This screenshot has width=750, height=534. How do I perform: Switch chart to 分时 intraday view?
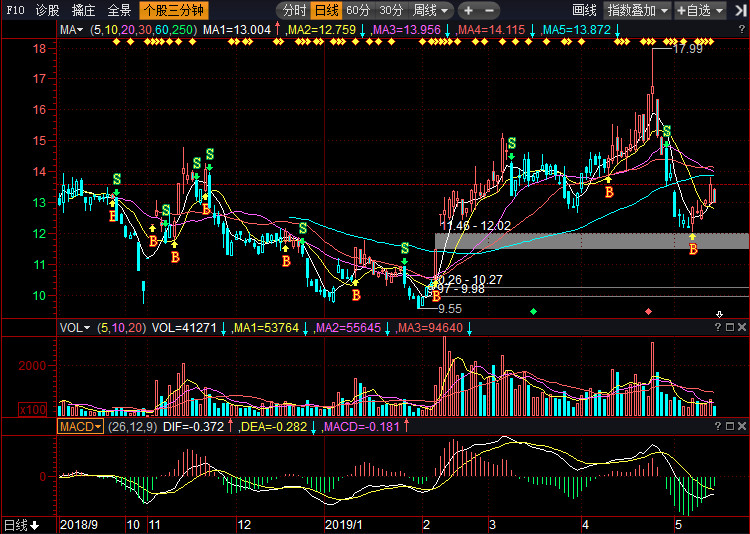[294, 11]
